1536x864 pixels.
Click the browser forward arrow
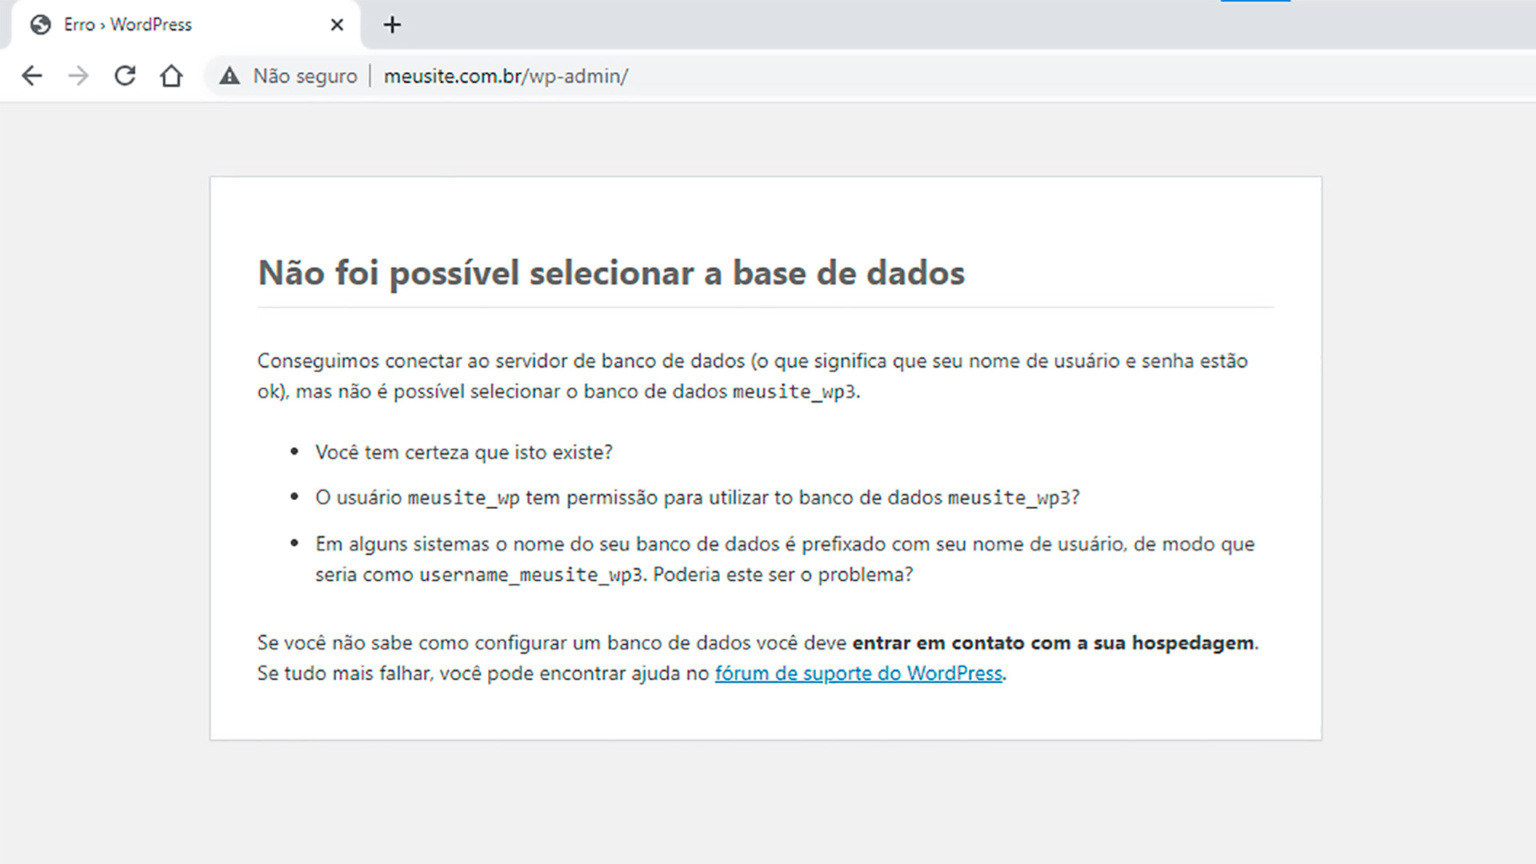pos(78,75)
